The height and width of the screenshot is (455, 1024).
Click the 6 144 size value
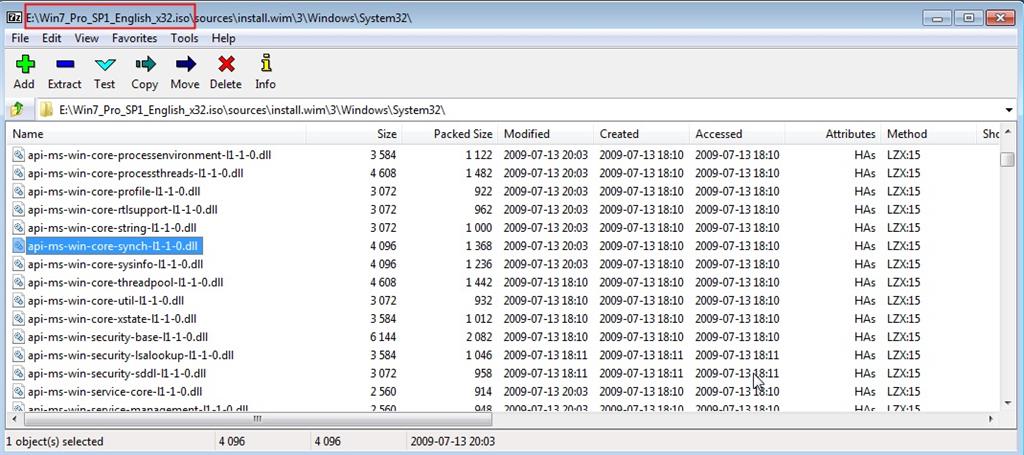[x=381, y=337]
